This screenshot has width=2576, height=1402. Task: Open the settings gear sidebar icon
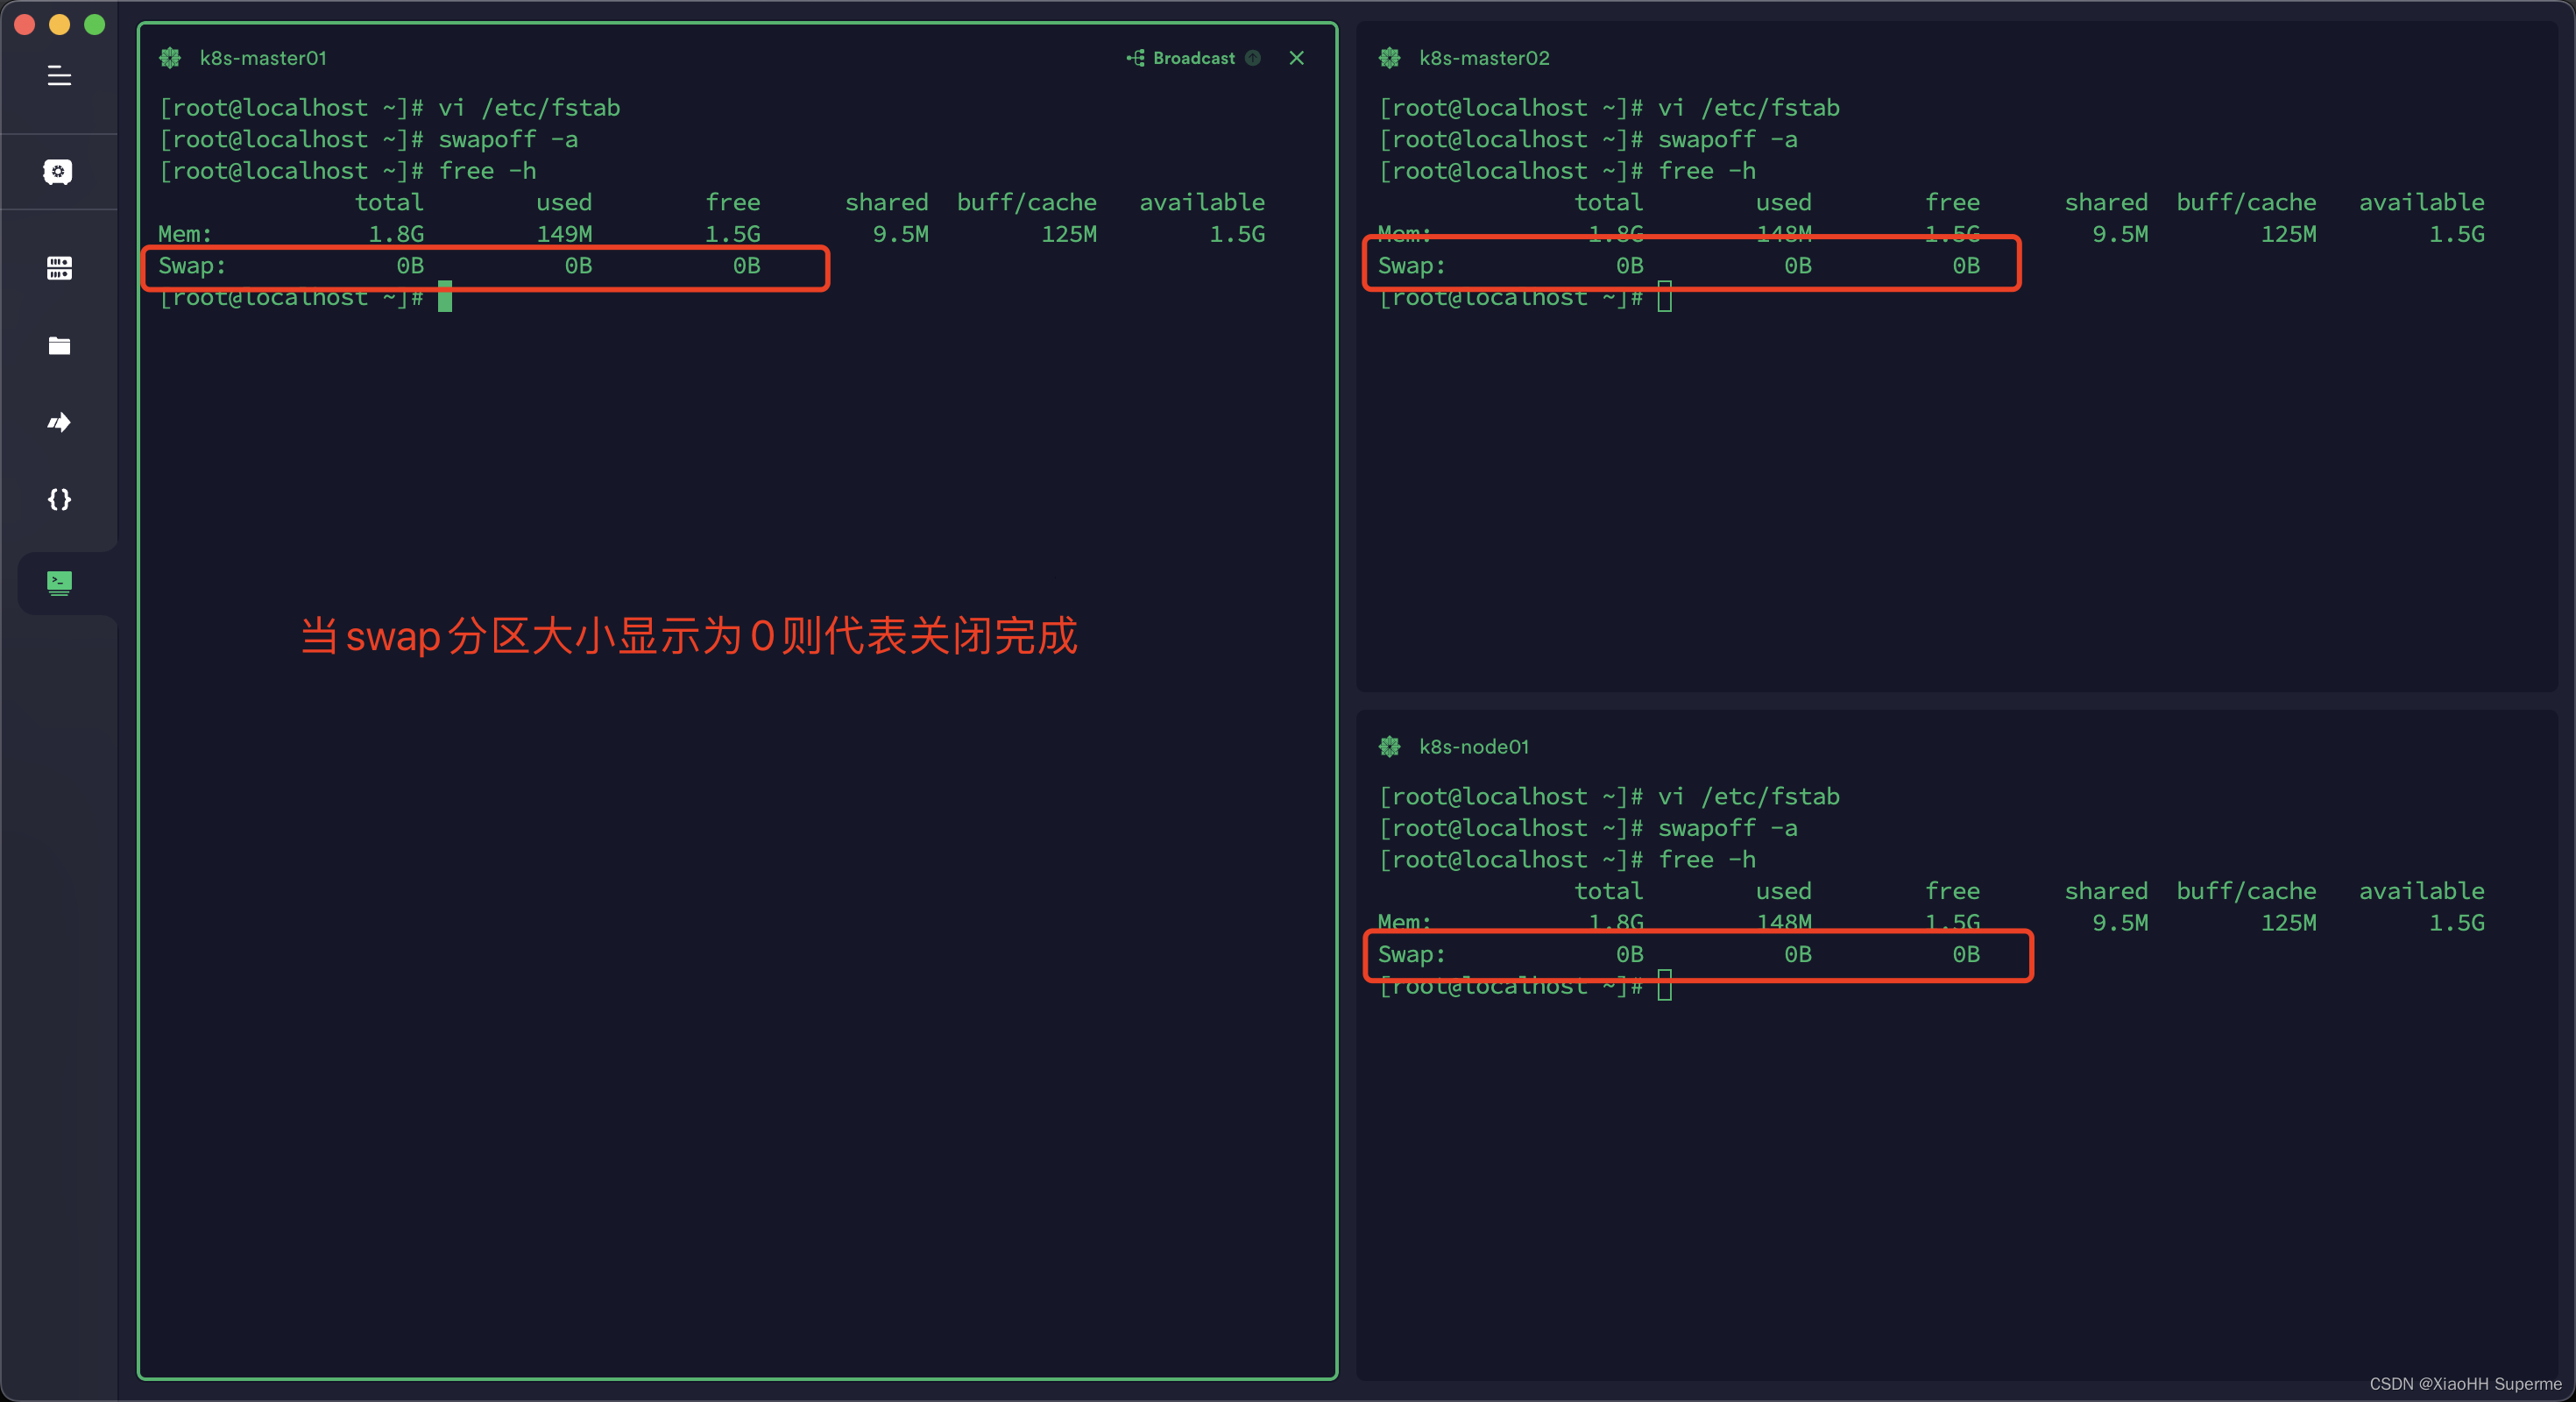[x=58, y=172]
